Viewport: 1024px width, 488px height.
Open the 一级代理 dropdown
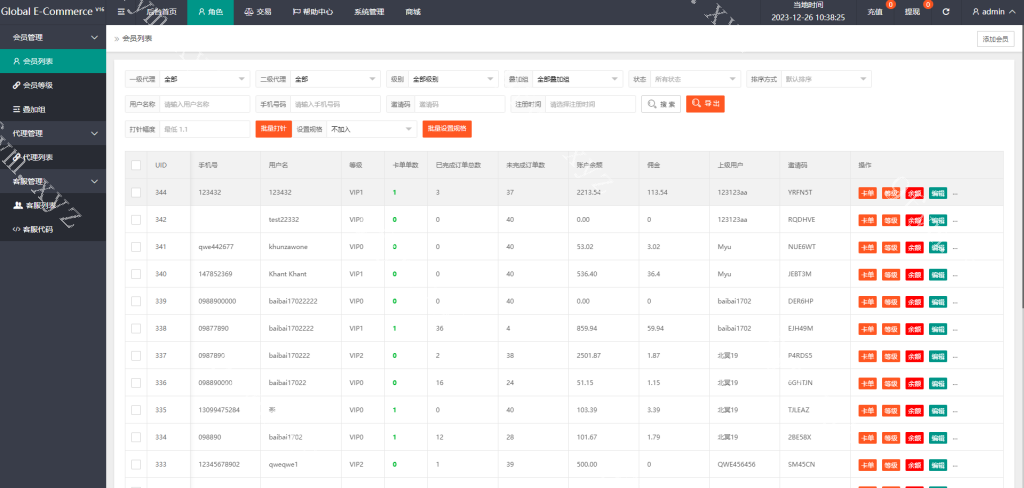[204, 79]
